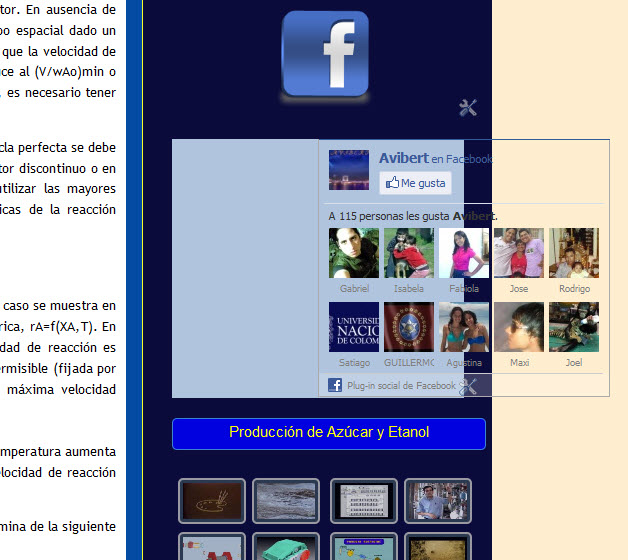Screen dimensions: 628x560
Task: Open the colored map diagram thumbnail
Action: tap(364, 547)
